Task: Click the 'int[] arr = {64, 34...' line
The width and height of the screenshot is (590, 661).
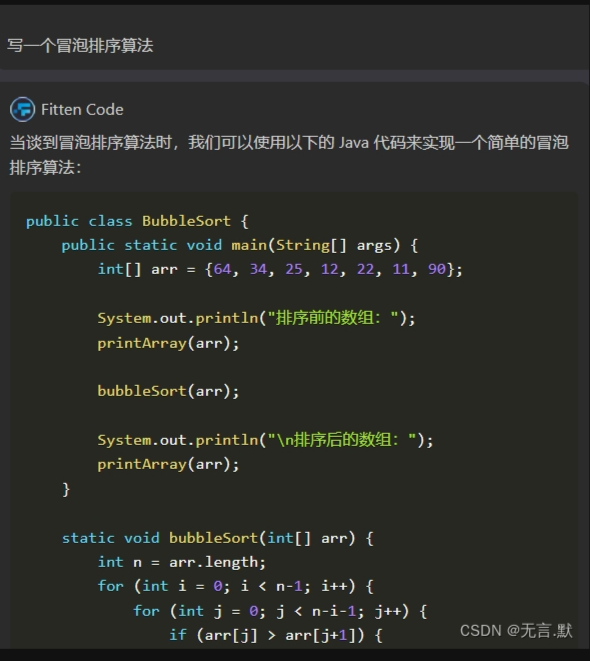Action: pos(280,269)
